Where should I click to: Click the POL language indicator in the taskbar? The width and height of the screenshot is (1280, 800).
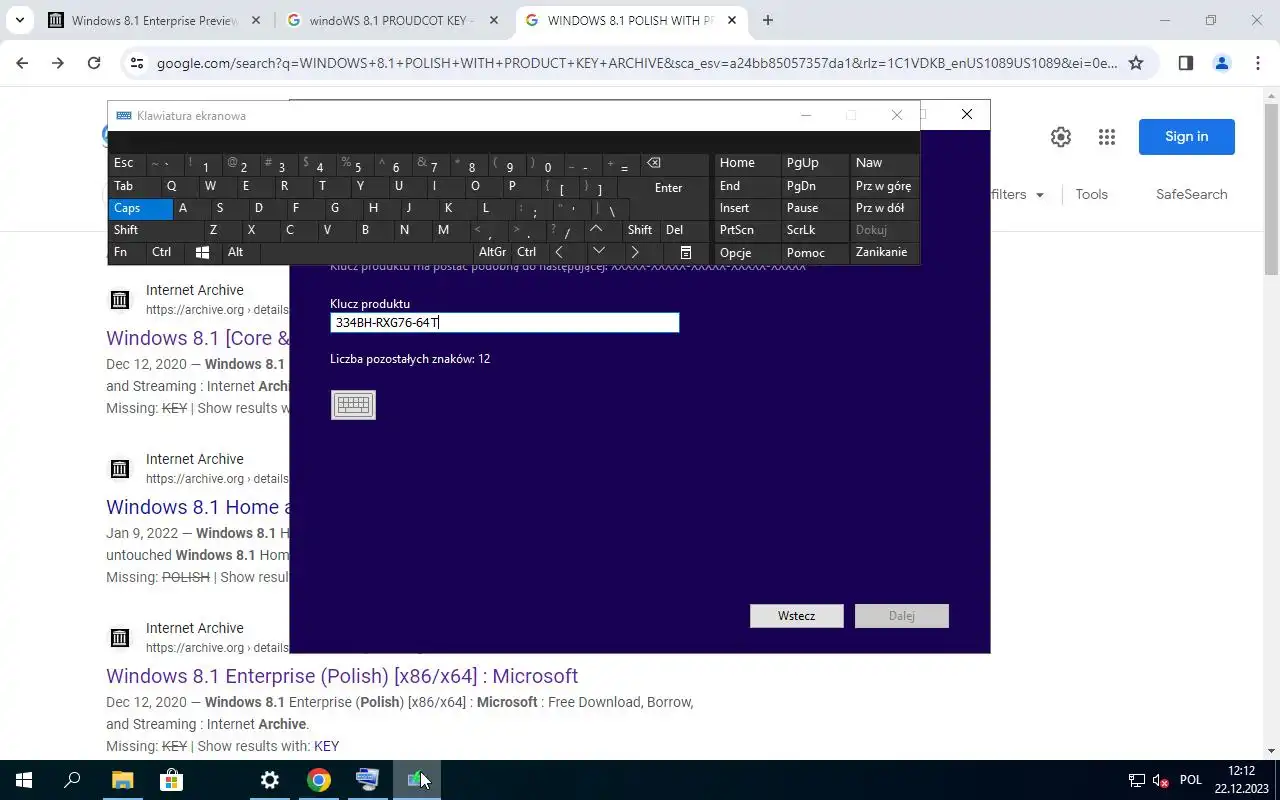coord(1190,780)
